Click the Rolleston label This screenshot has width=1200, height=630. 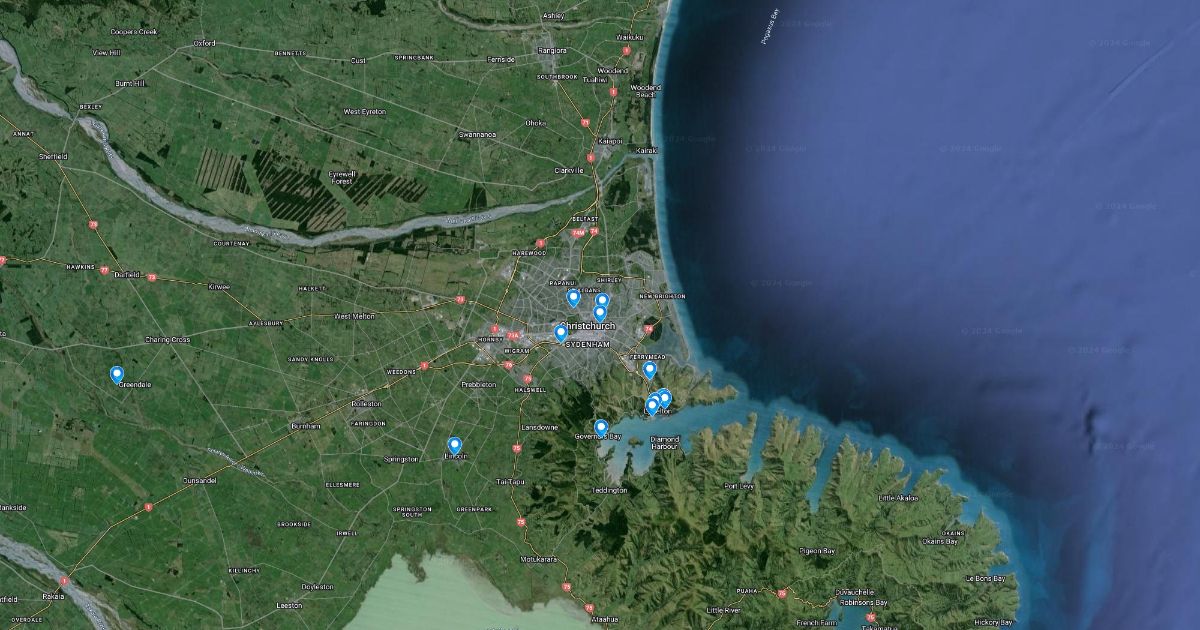[366, 403]
